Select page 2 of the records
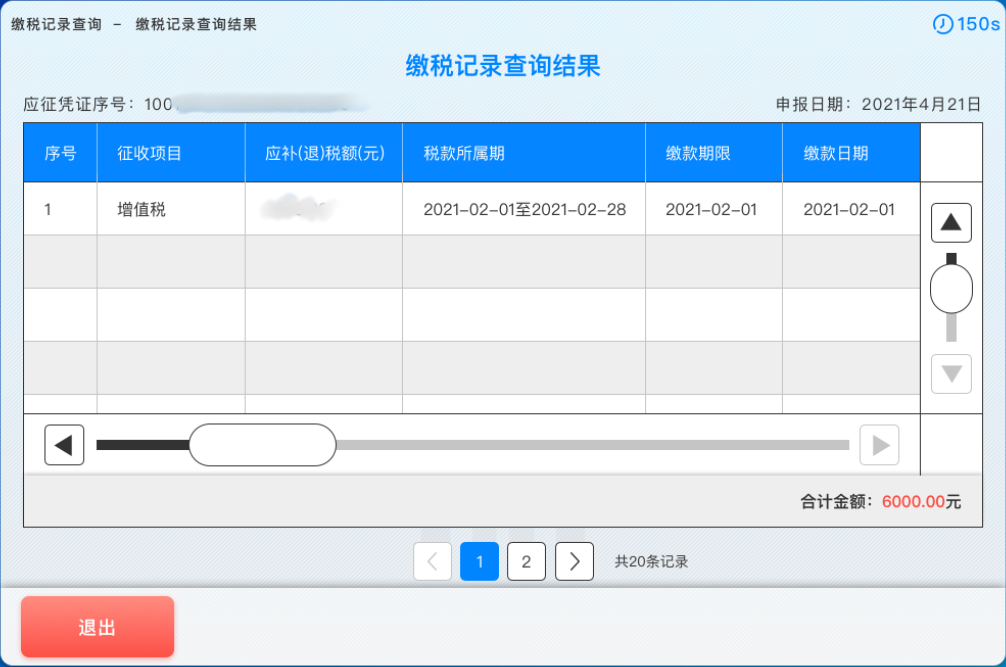Screen dimensions: 1006x667 pos(526,561)
